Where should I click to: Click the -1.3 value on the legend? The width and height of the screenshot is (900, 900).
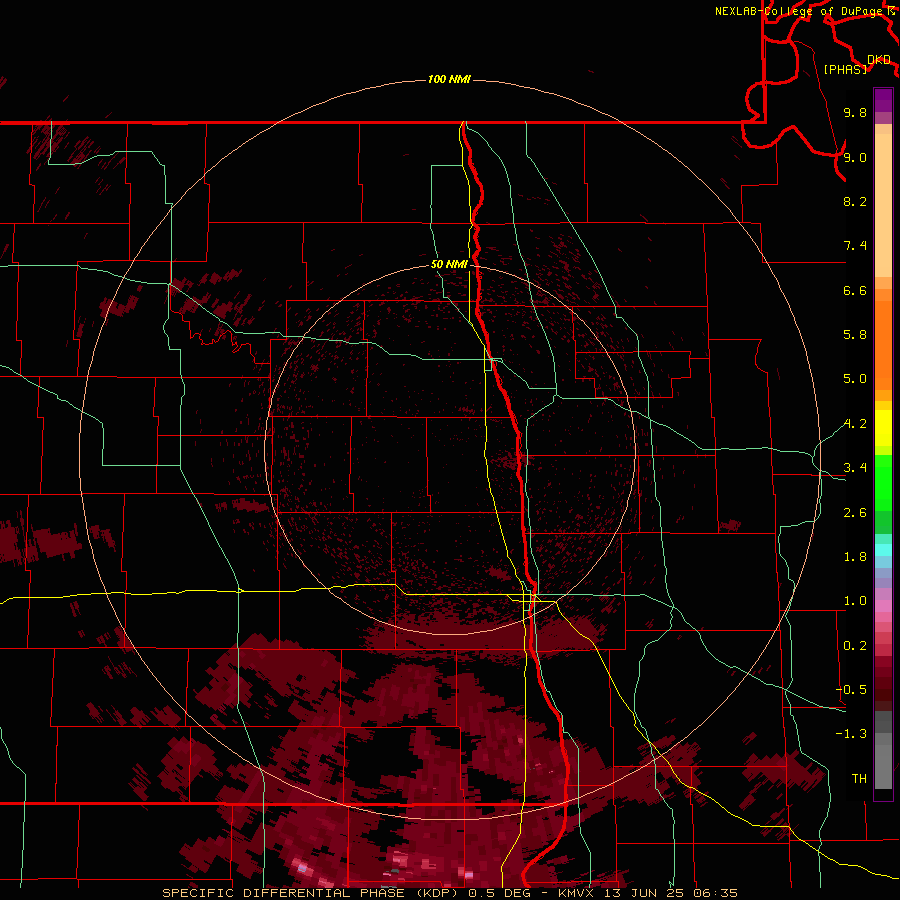[851, 734]
